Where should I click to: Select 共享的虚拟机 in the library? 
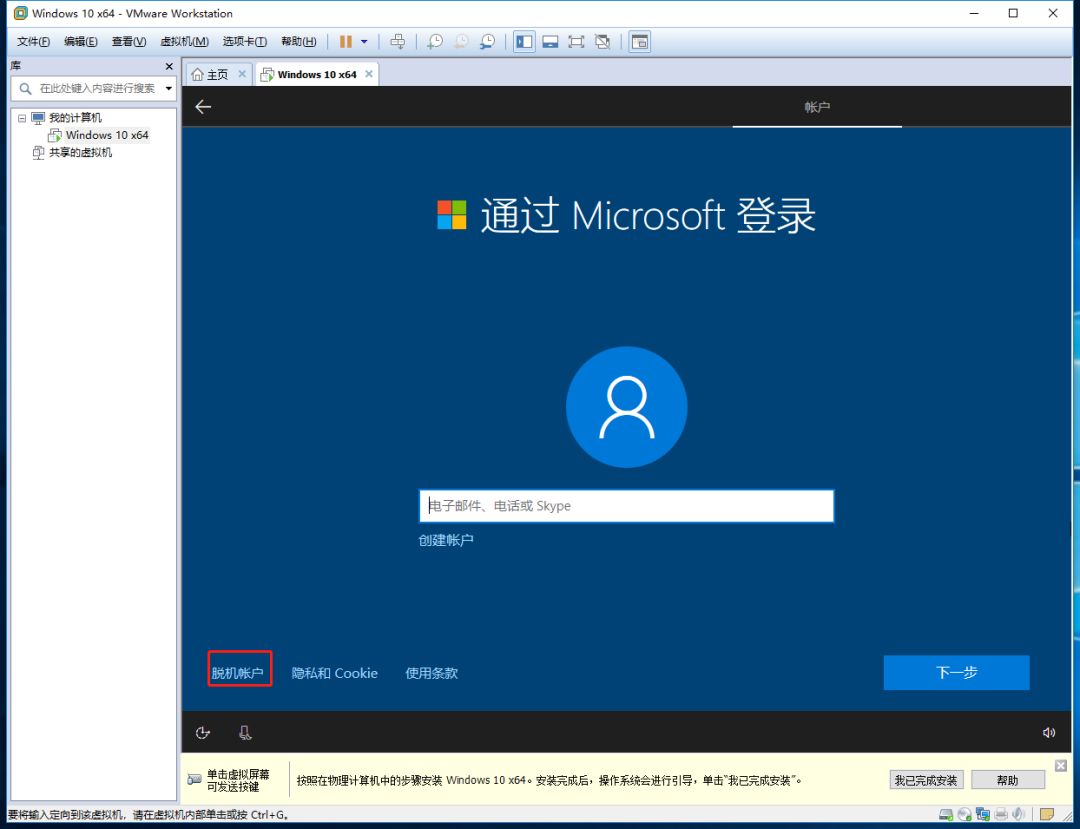click(x=80, y=152)
